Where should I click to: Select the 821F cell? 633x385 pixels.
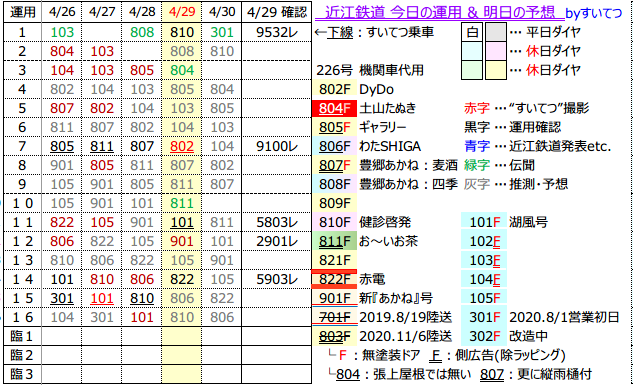pyautogui.click(x=334, y=260)
